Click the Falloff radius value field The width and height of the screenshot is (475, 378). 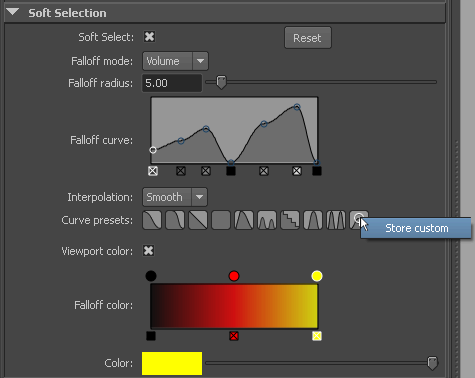pos(172,83)
